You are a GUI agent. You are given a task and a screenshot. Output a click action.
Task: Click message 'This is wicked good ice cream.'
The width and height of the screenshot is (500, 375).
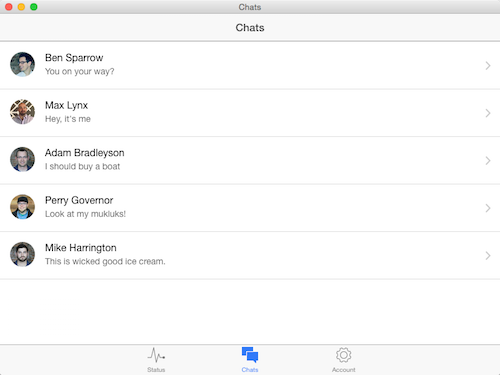coord(105,261)
